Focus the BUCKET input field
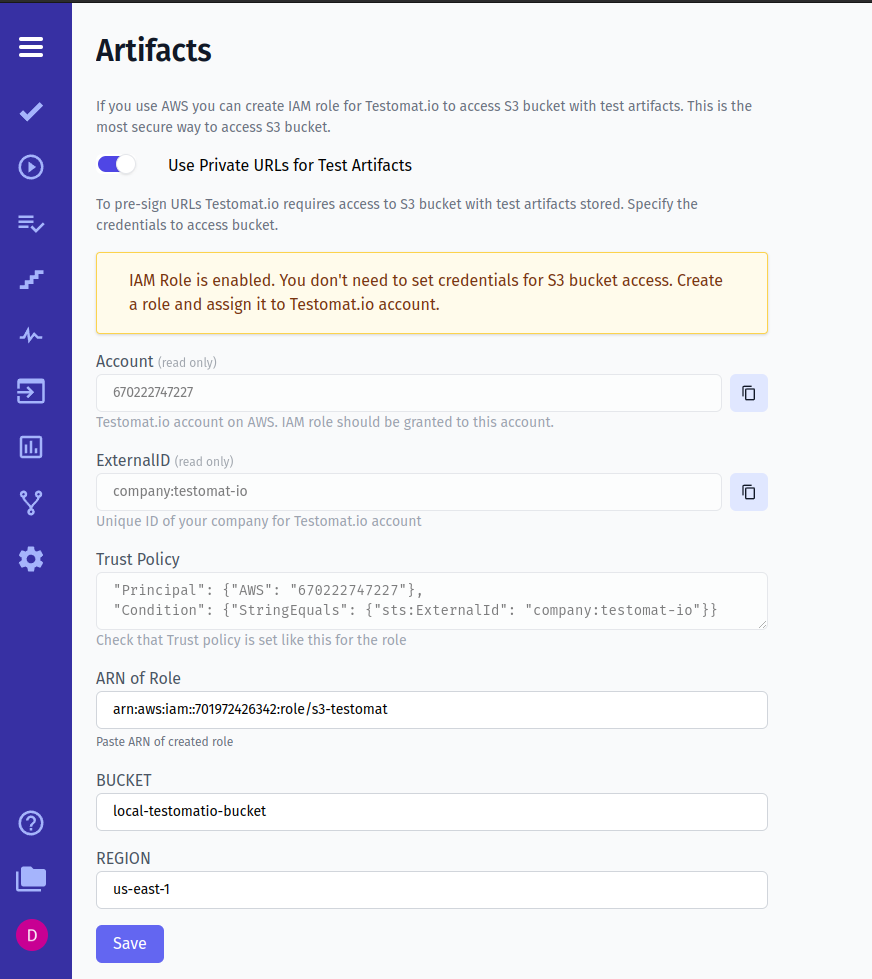Screen dimensions: 872x979 point(431,812)
